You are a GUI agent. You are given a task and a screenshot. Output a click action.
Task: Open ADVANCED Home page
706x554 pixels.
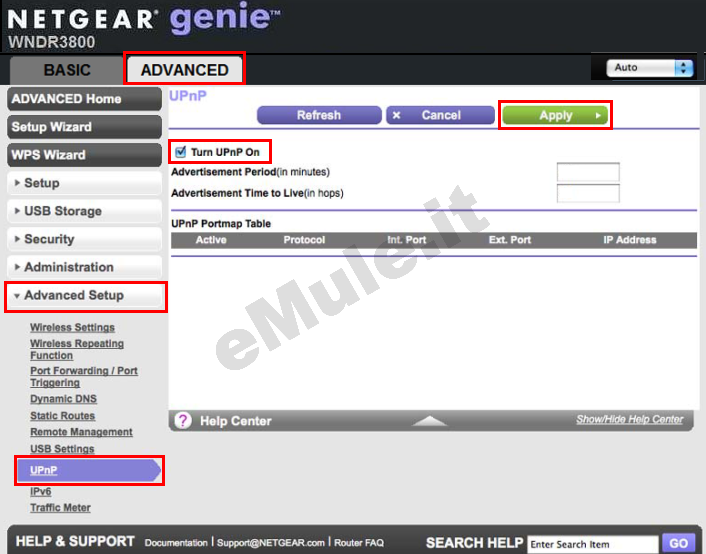[x=85, y=99]
